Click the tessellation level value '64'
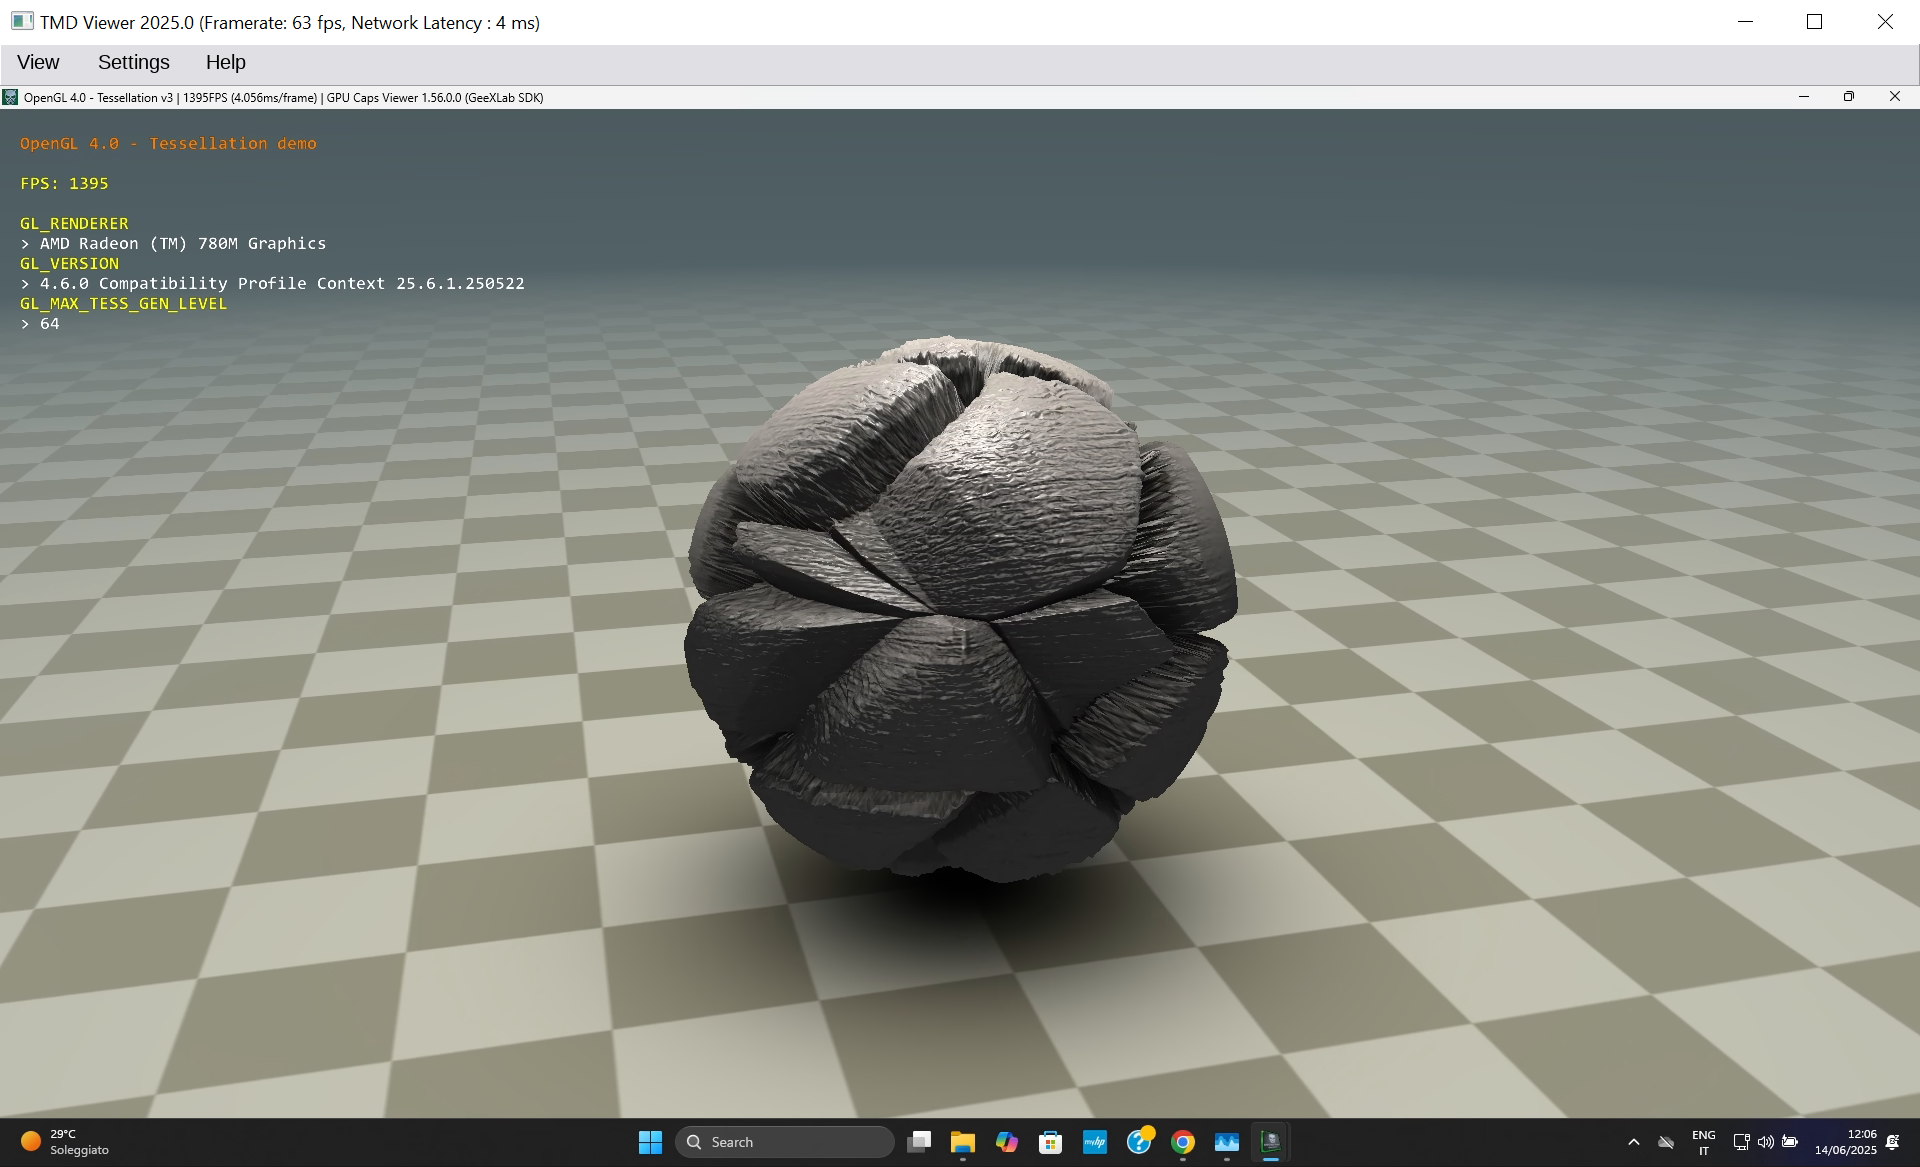The width and height of the screenshot is (1920, 1167). 49,324
